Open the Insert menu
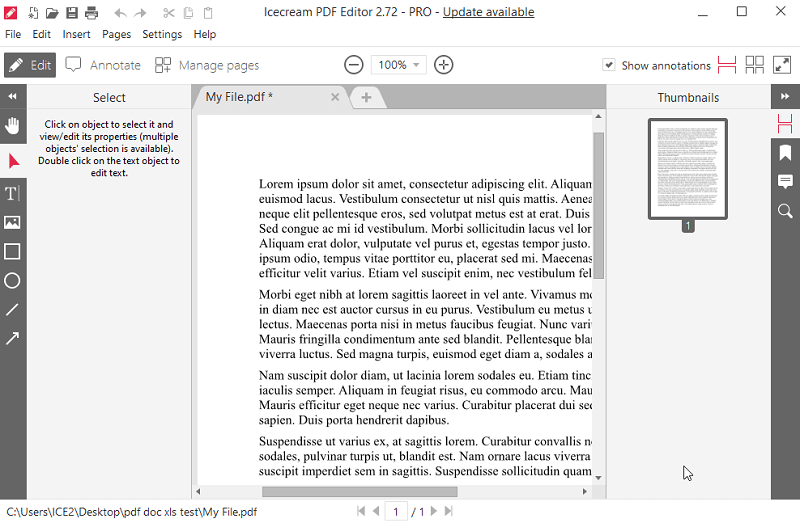 tap(76, 34)
